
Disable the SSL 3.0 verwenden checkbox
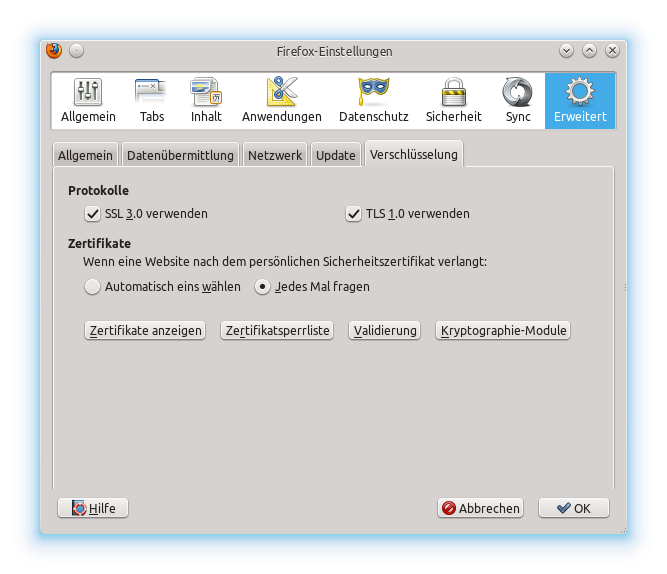pyautogui.click(x=94, y=213)
